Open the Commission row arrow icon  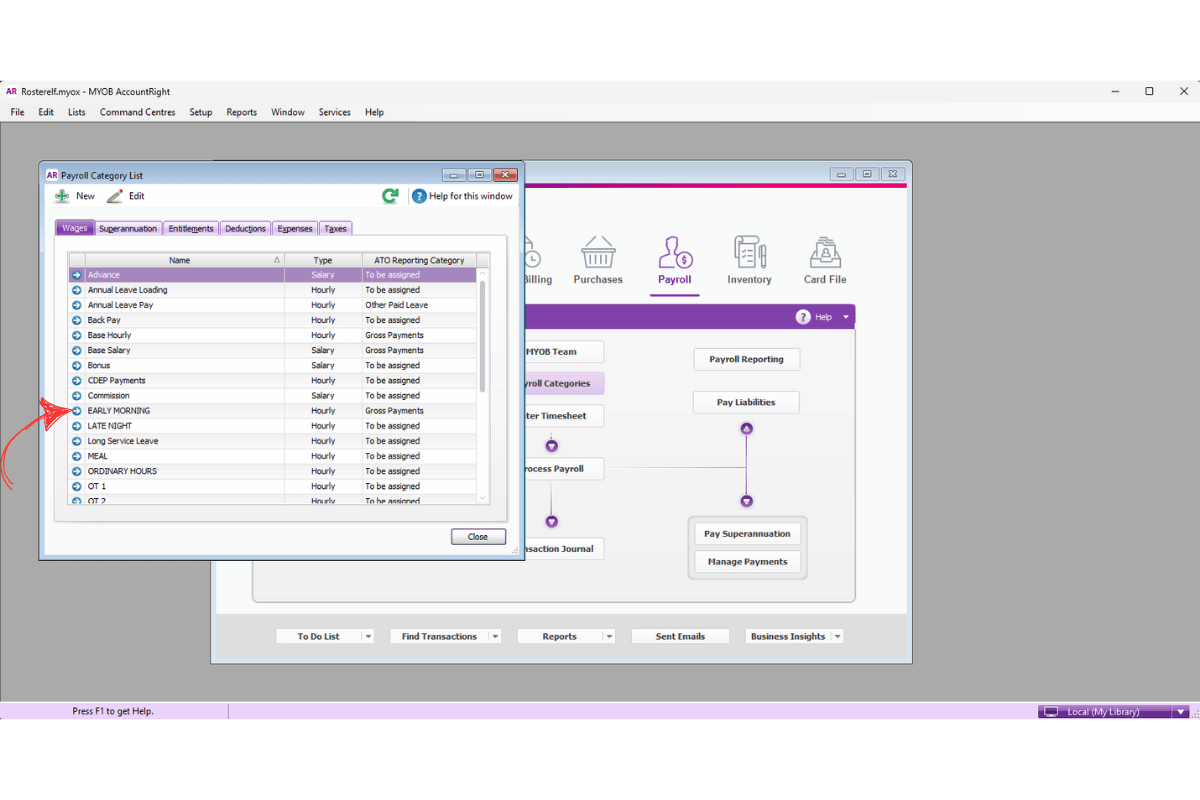tap(77, 395)
